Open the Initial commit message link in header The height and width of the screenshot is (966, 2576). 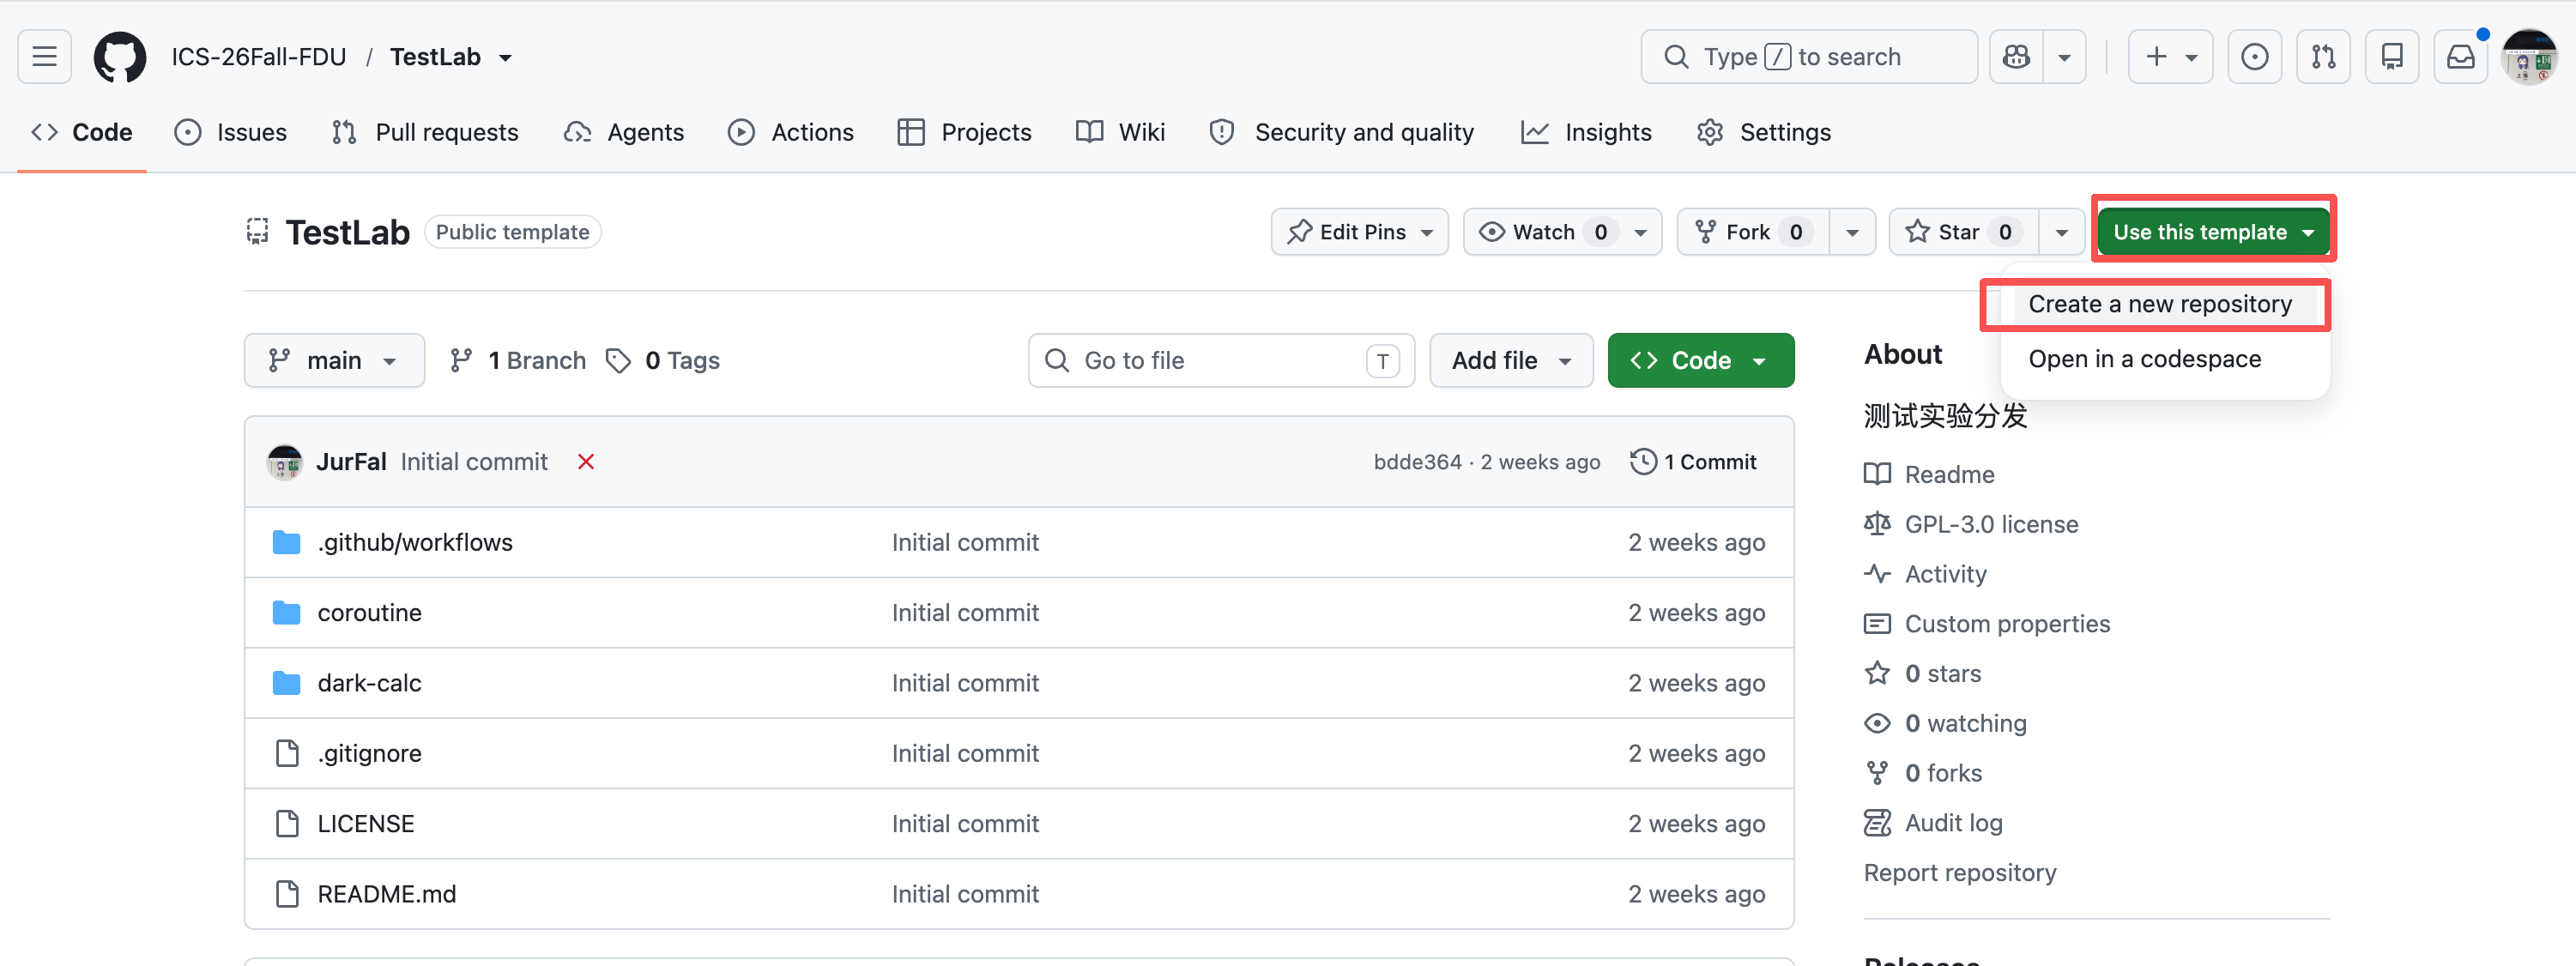click(474, 462)
